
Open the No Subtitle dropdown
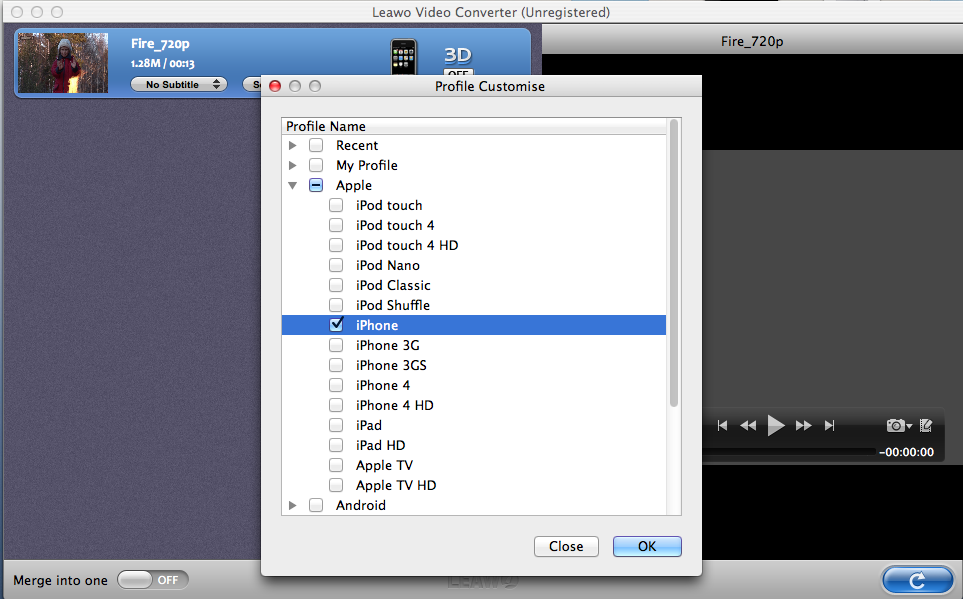point(179,84)
